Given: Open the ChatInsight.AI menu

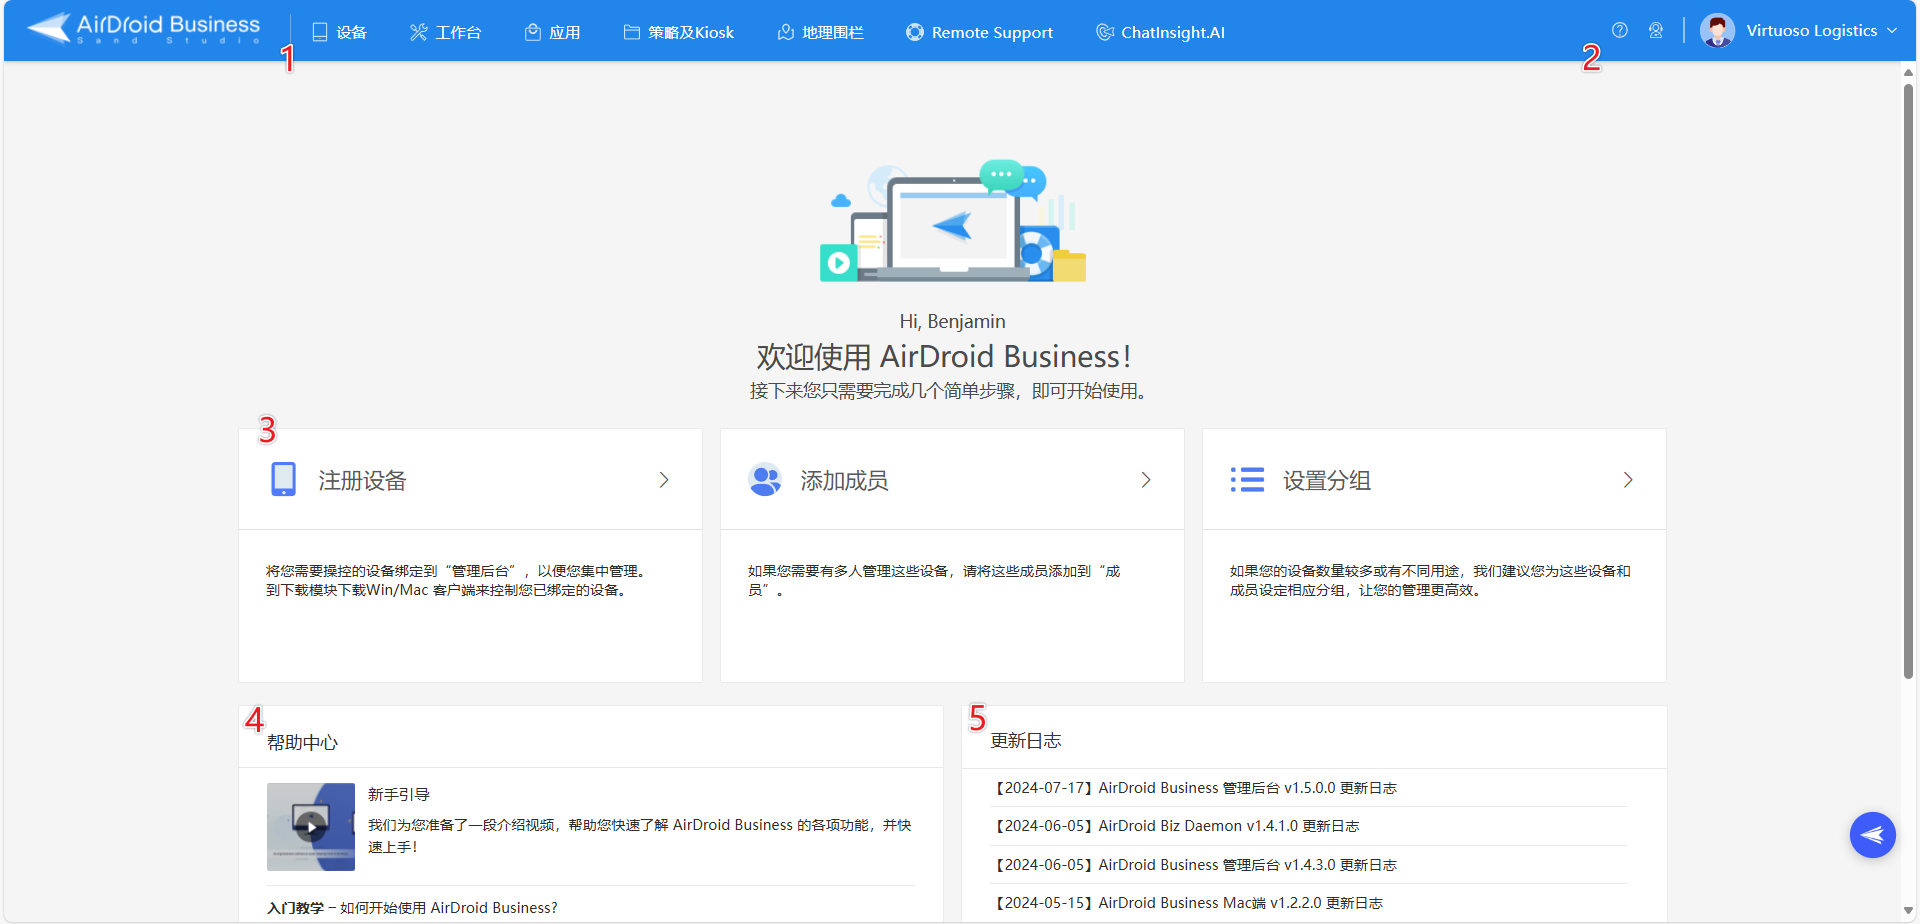Looking at the screenshot, I should [x=1161, y=32].
